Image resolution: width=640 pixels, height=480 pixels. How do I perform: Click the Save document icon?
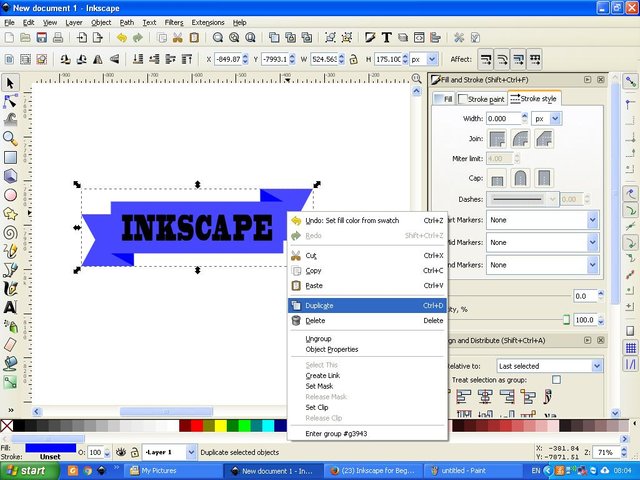click(x=42, y=38)
